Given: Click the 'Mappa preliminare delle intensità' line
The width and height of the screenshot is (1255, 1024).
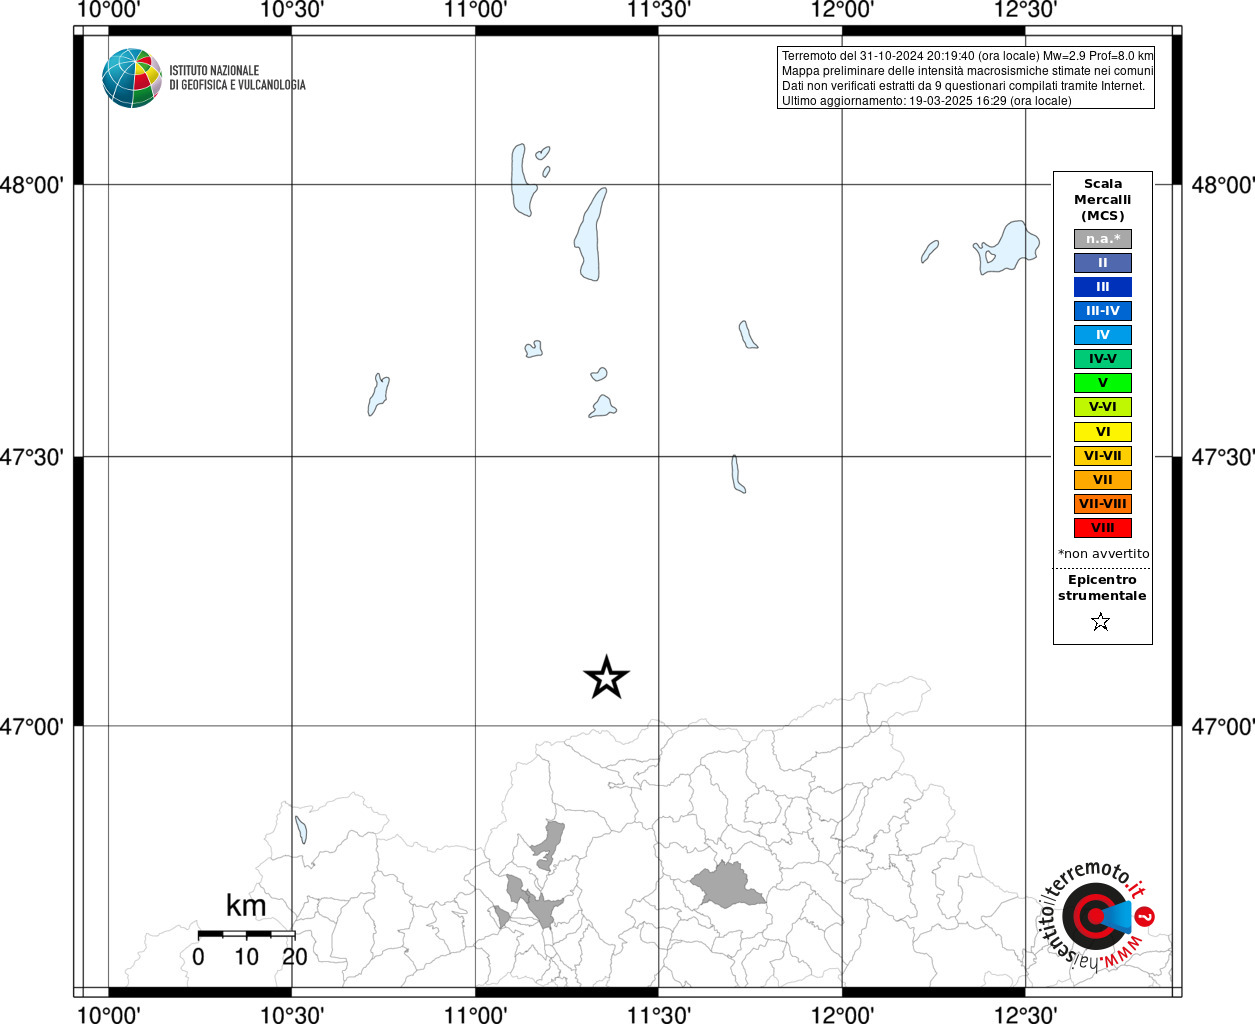Looking at the screenshot, I should [x=967, y=71].
